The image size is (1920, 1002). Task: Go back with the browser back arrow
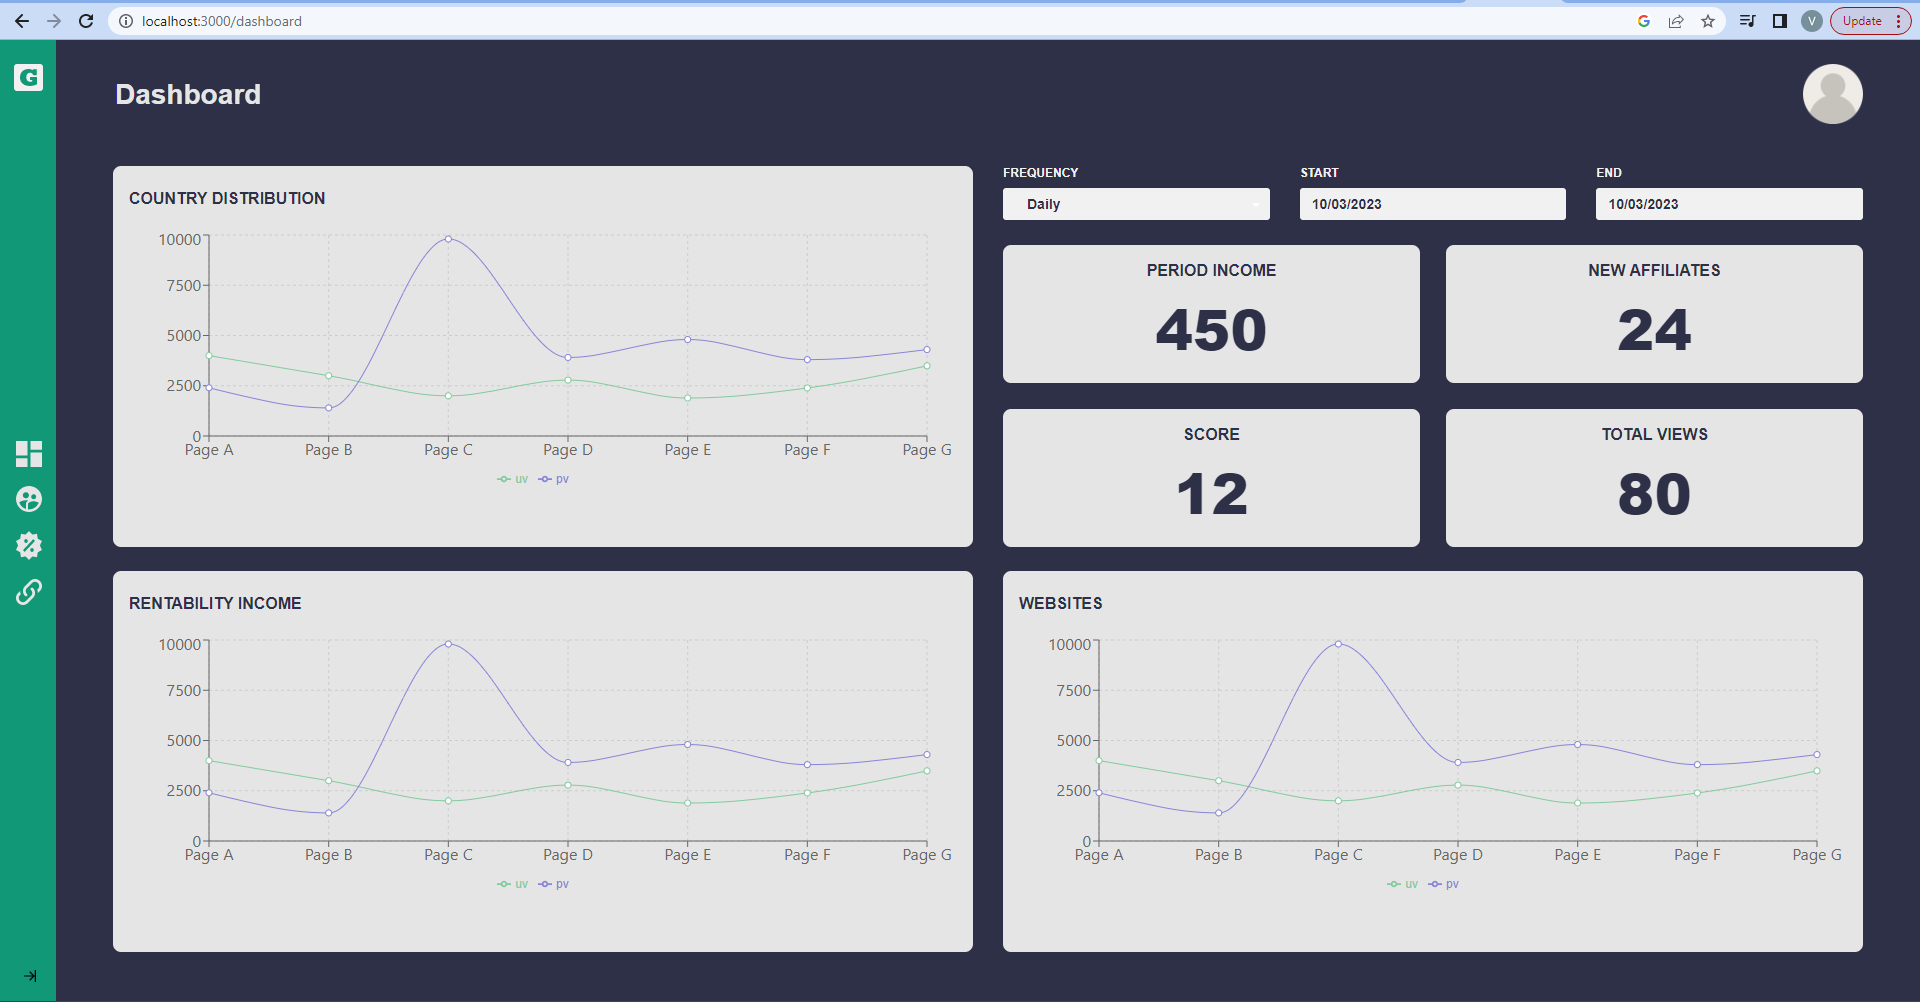coord(22,21)
